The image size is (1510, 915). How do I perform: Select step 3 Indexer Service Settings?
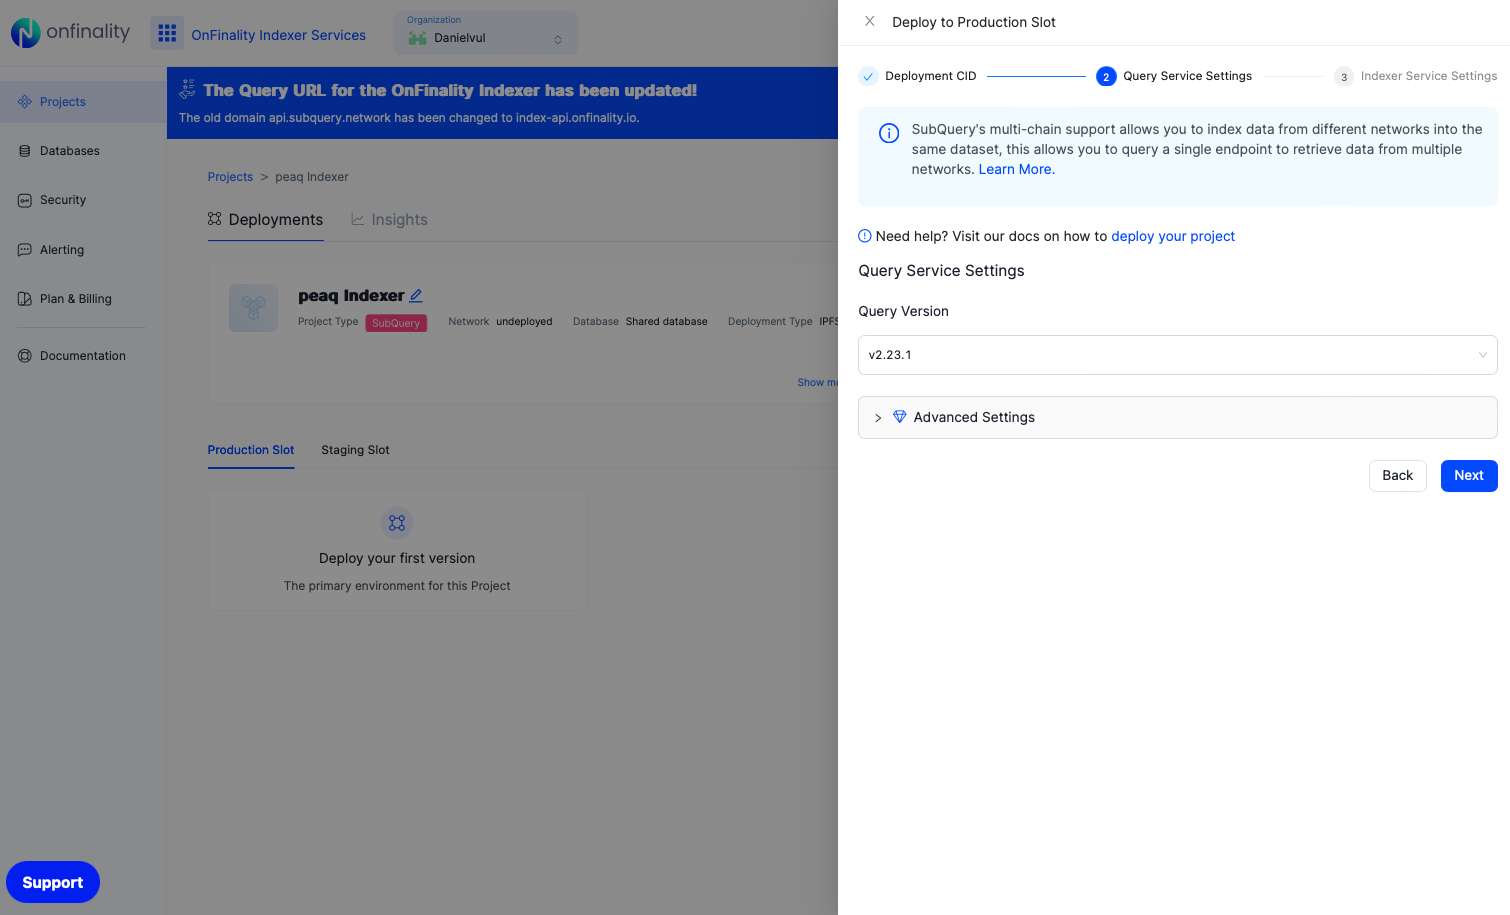coord(1429,75)
